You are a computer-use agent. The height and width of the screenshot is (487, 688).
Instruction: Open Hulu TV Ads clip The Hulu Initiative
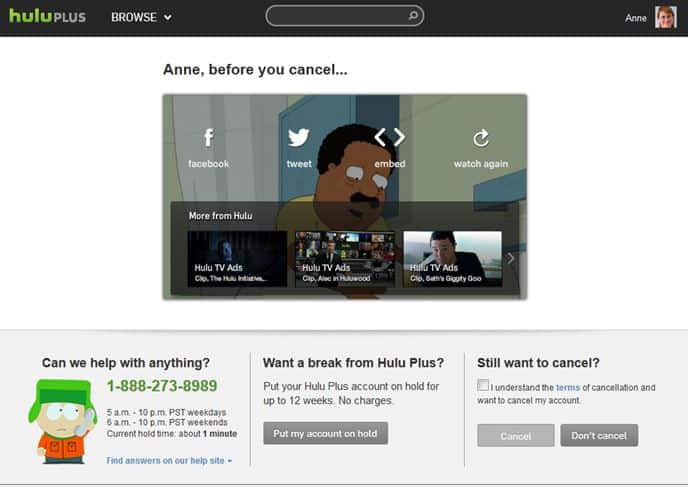click(237, 259)
